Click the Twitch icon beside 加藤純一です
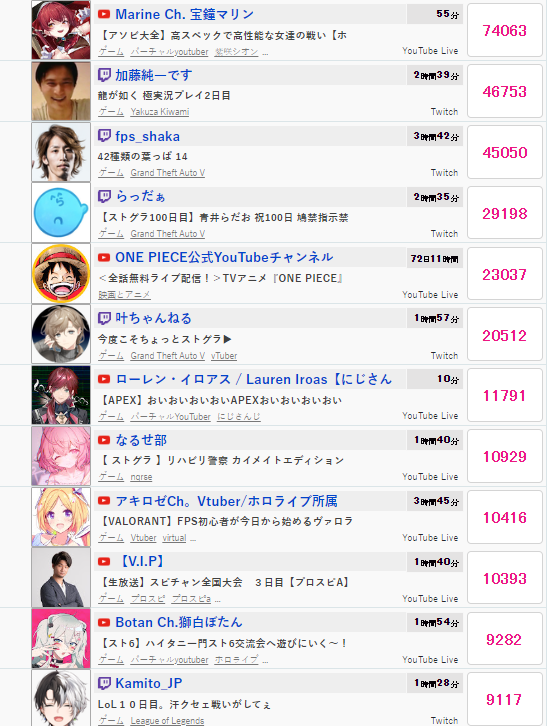 [x=104, y=75]
